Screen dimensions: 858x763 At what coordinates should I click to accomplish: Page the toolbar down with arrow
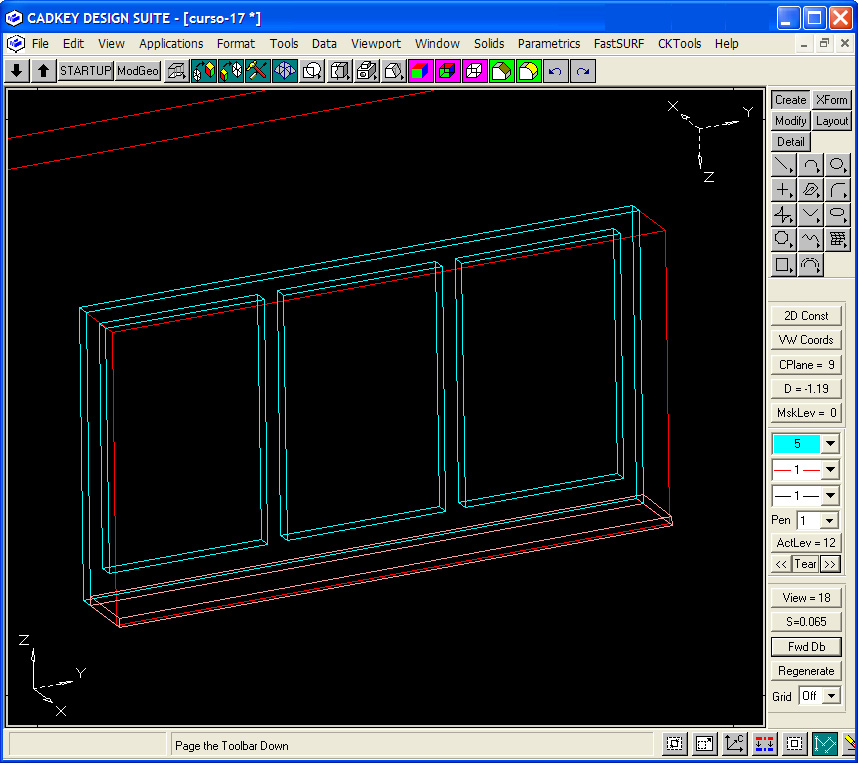(x=17, y=71)
